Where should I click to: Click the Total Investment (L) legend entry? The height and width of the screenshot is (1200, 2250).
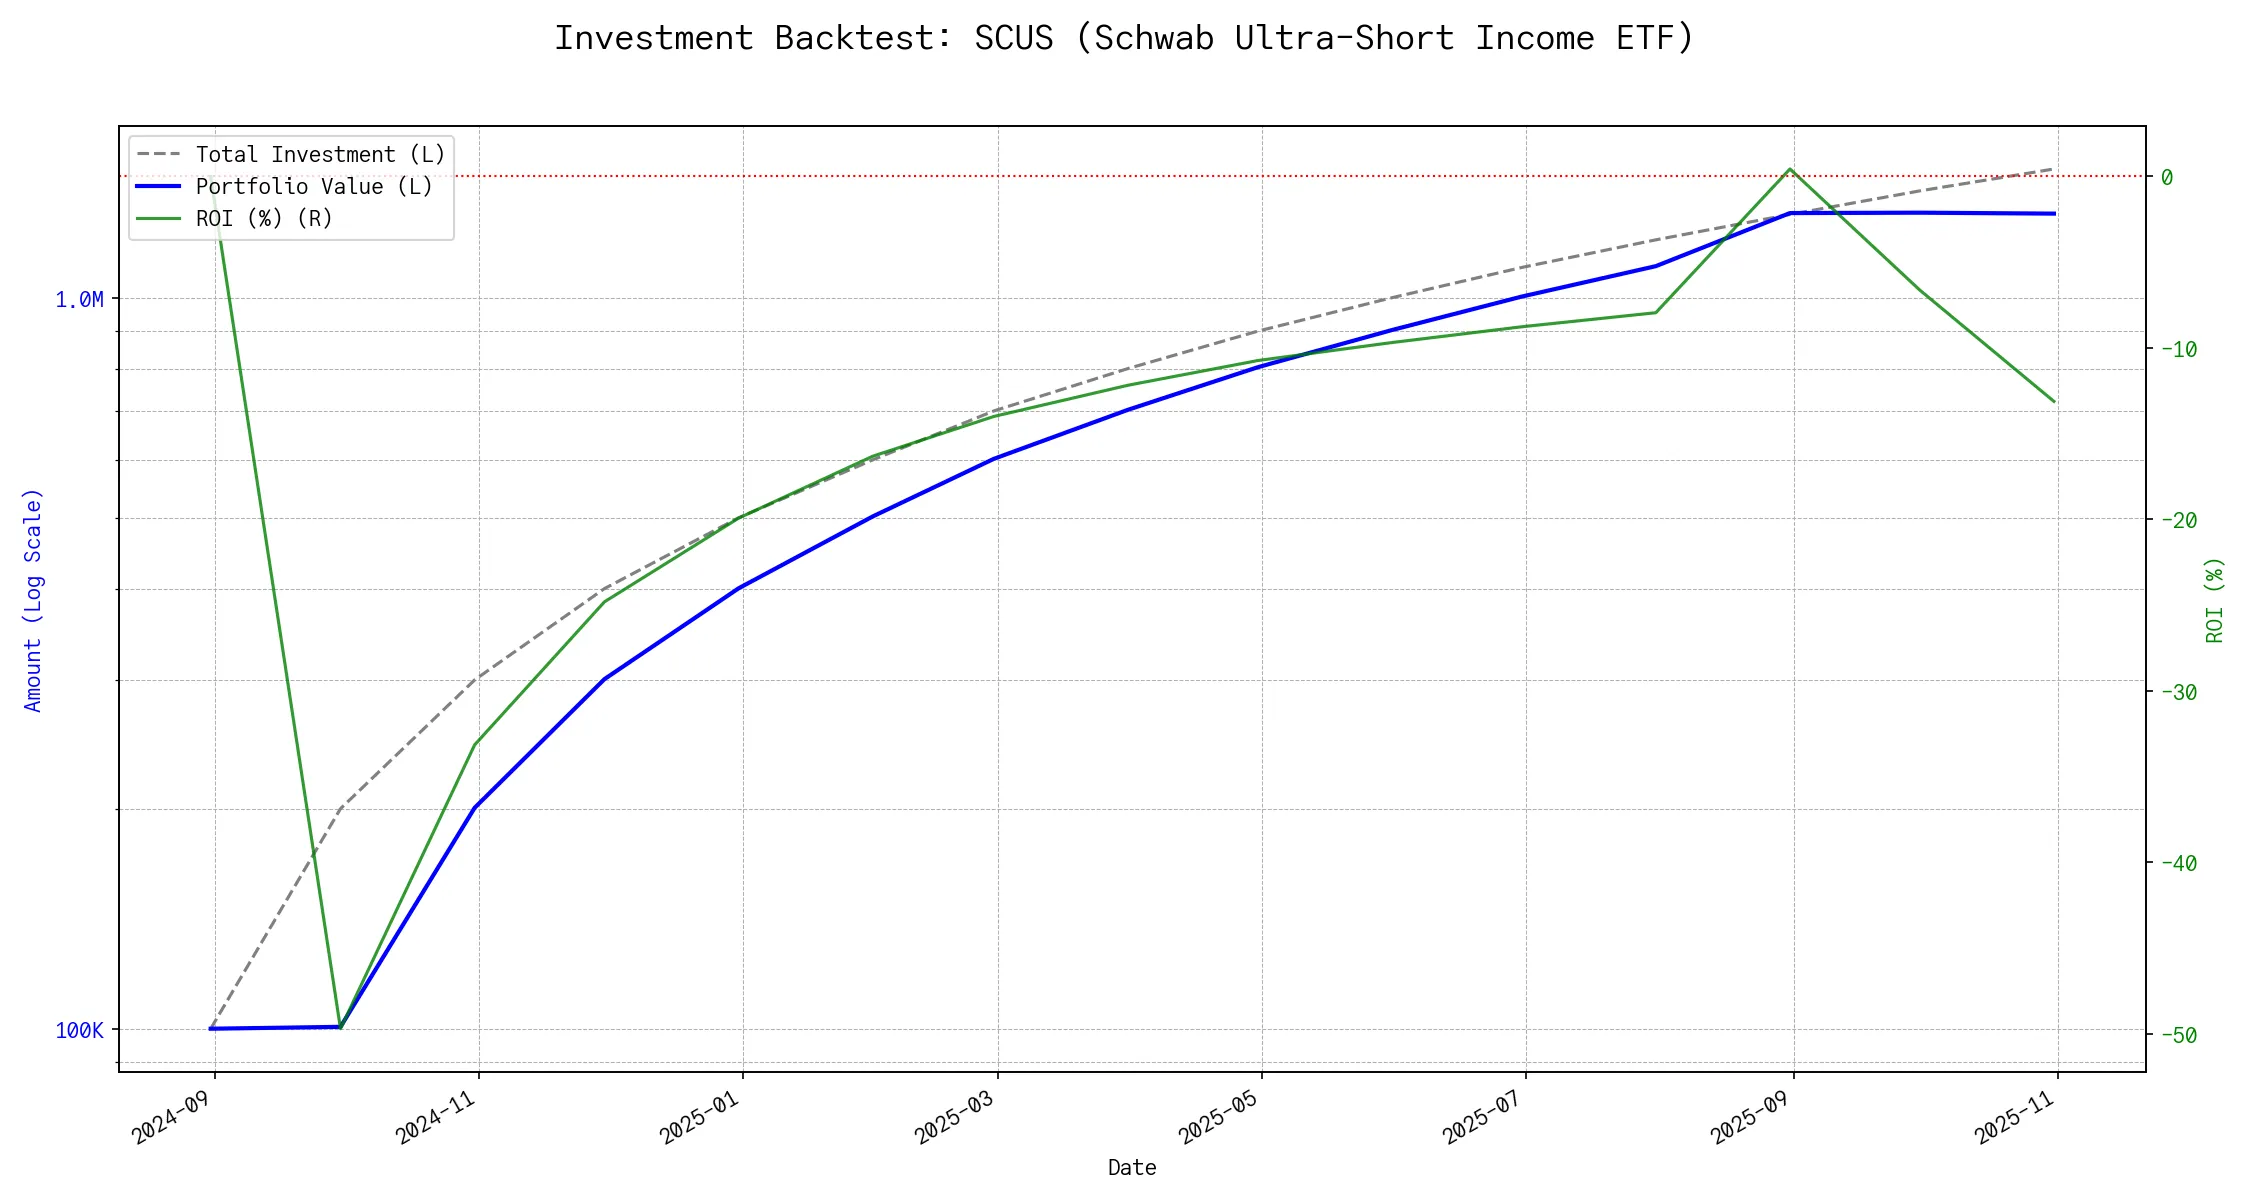click(x=320, y=155)
